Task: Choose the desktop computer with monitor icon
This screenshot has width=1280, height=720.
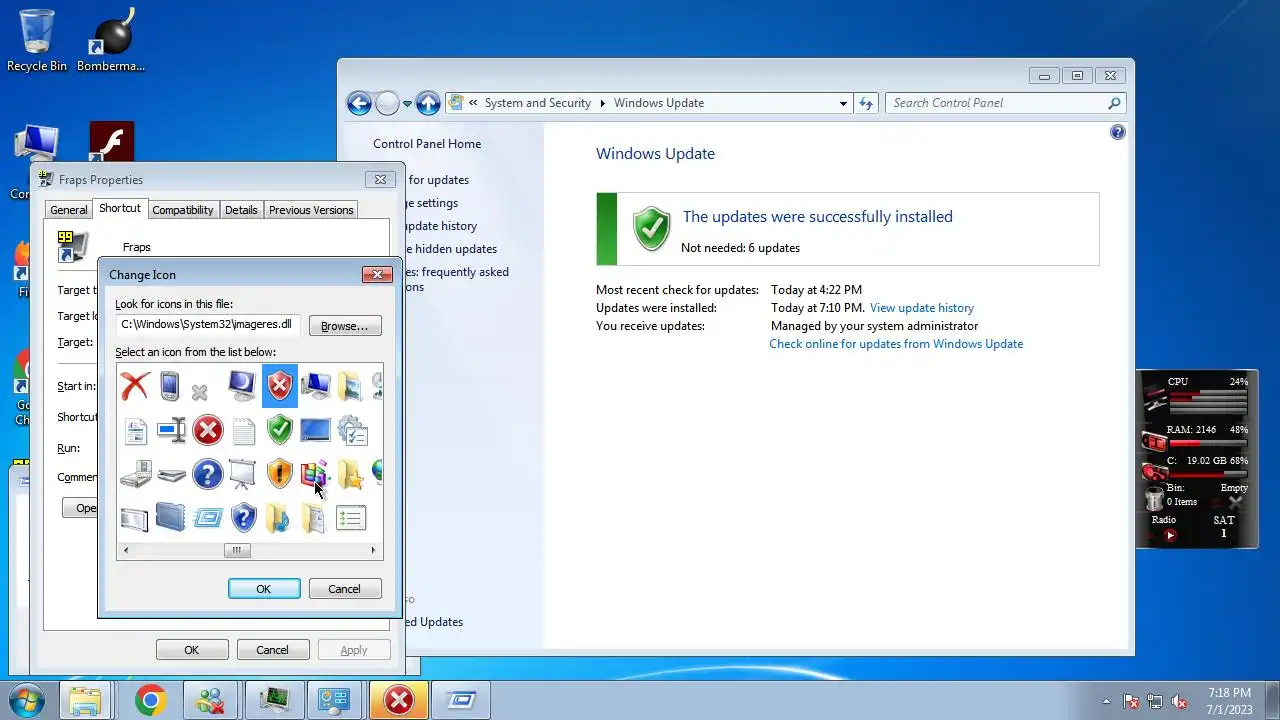Action: click(x=316, y=385)
